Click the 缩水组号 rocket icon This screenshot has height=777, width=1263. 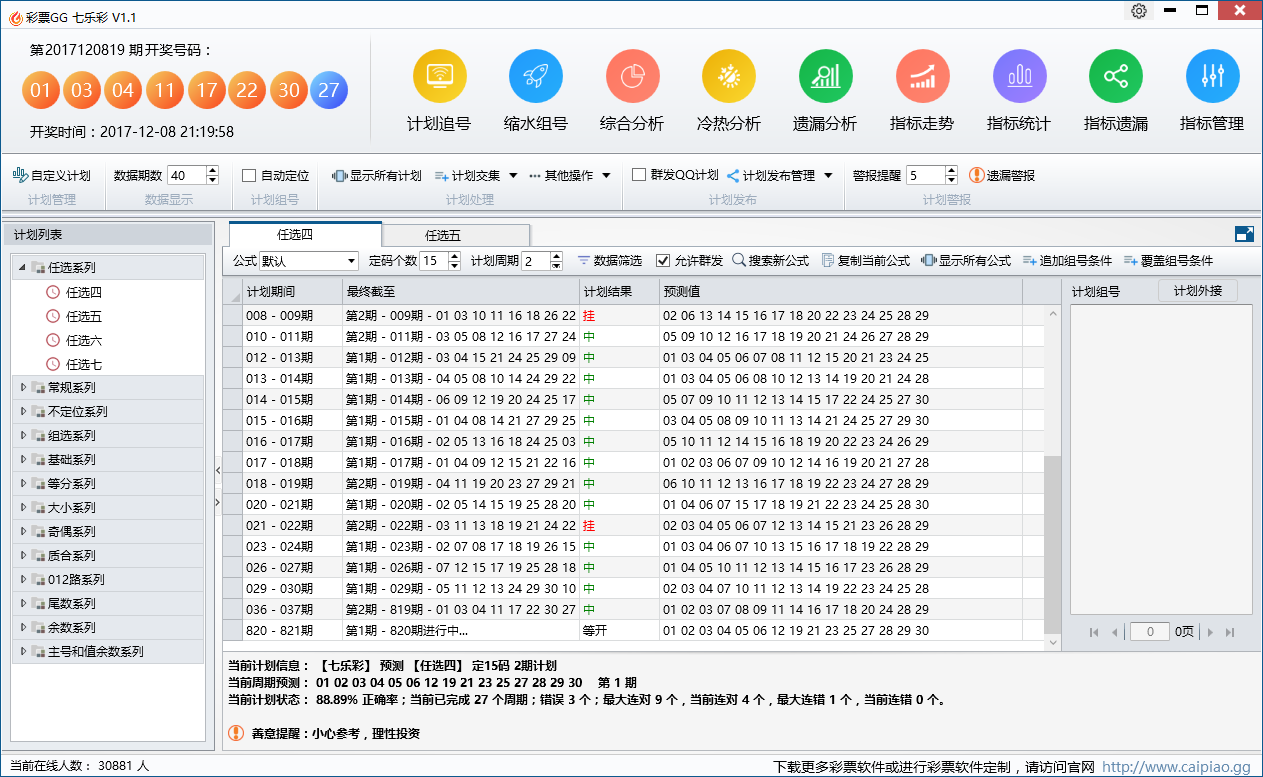pos(535,77)
